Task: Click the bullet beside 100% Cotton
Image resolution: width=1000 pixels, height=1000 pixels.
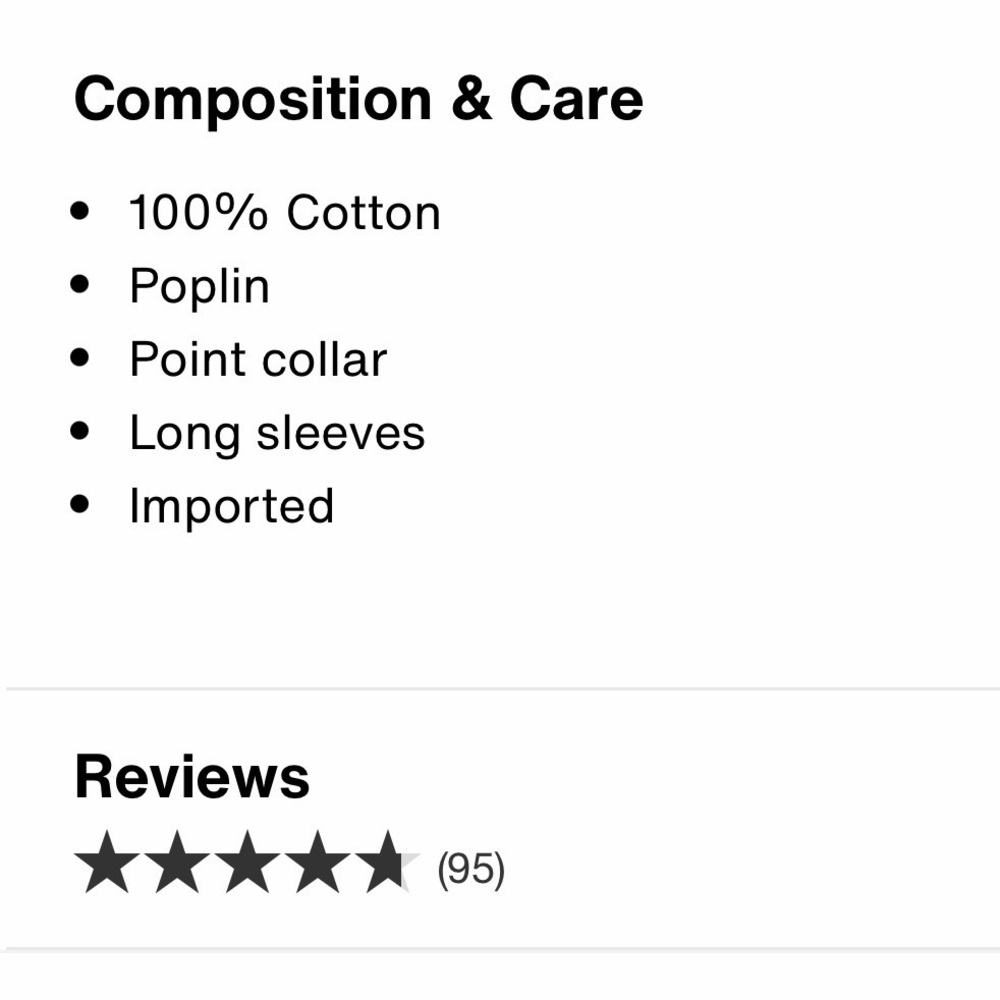Action: coord(80,211)
